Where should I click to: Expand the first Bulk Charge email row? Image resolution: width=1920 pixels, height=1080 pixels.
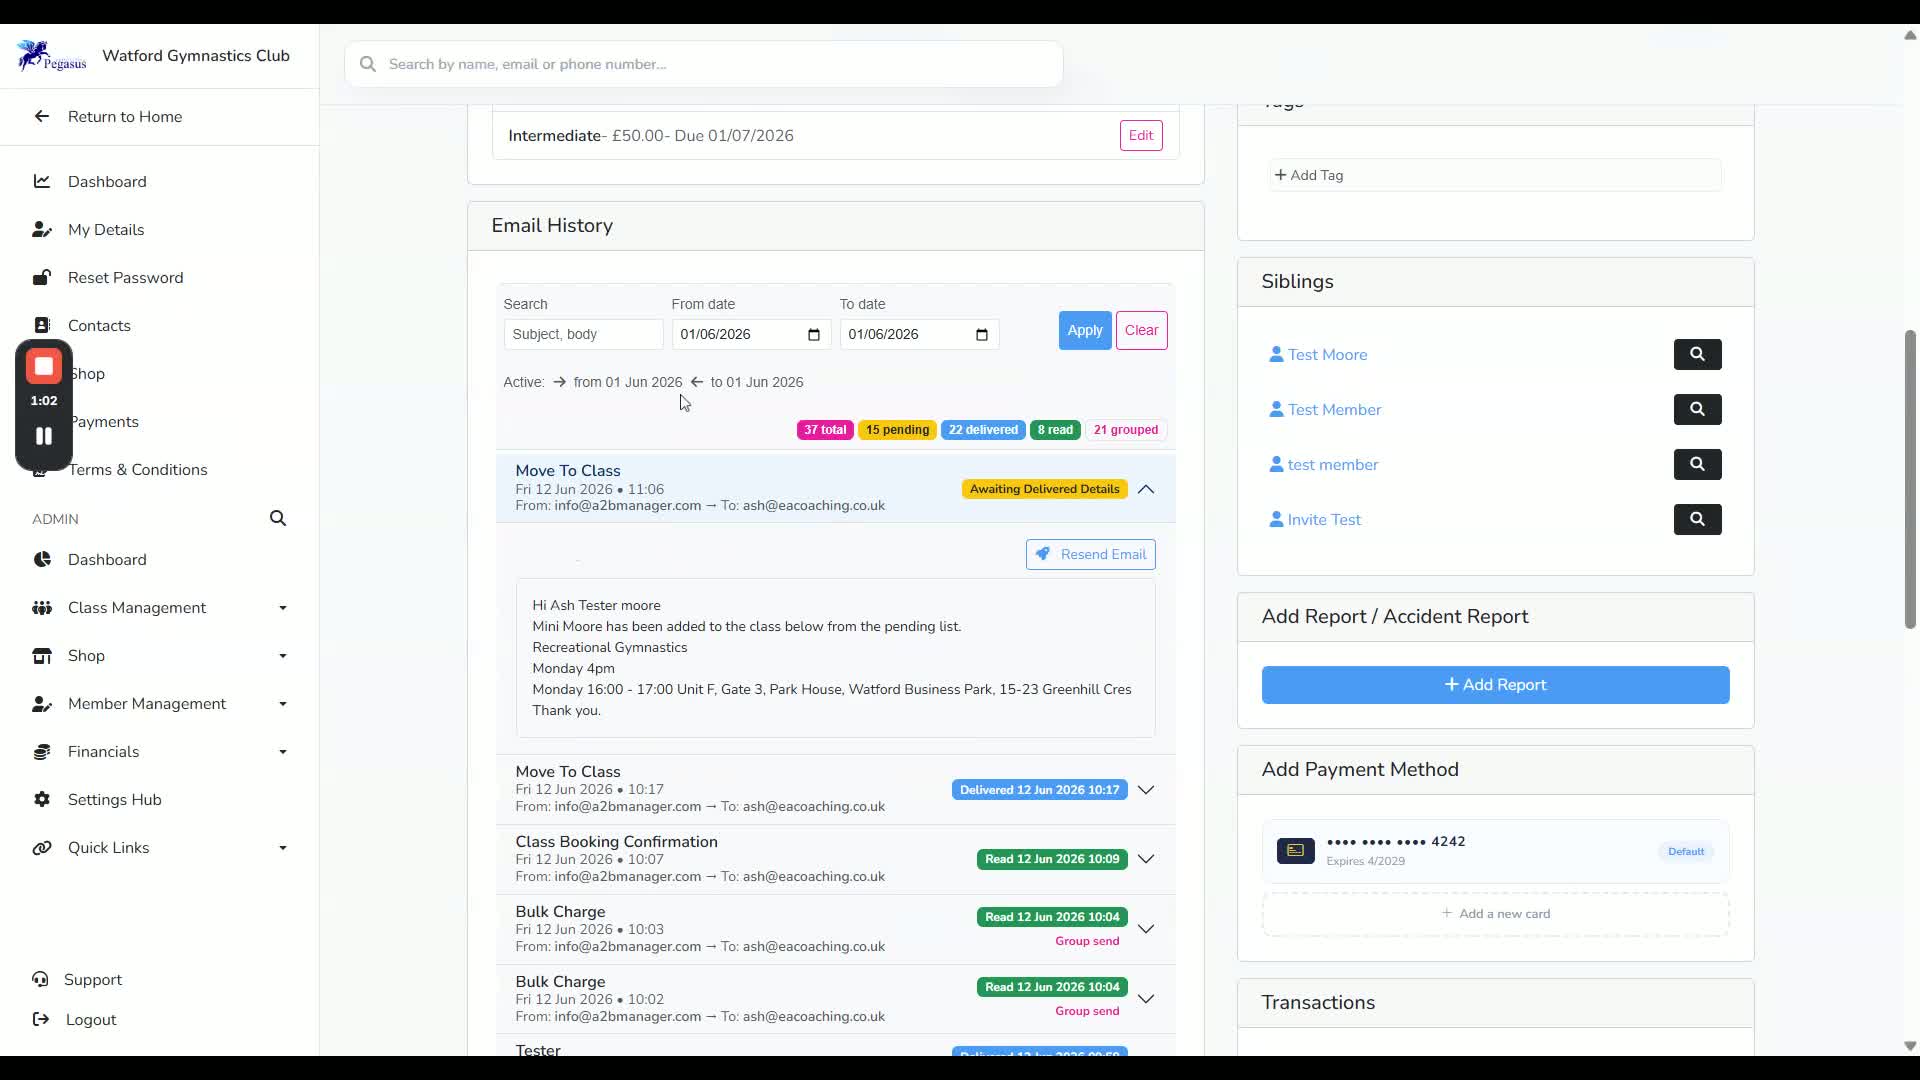pyautogui.click(x=1146, y=929)
